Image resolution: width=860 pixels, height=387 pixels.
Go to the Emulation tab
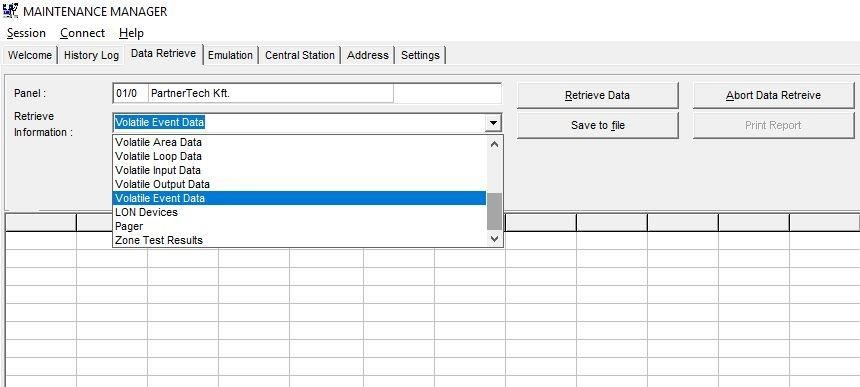click(x=230, y=55)
